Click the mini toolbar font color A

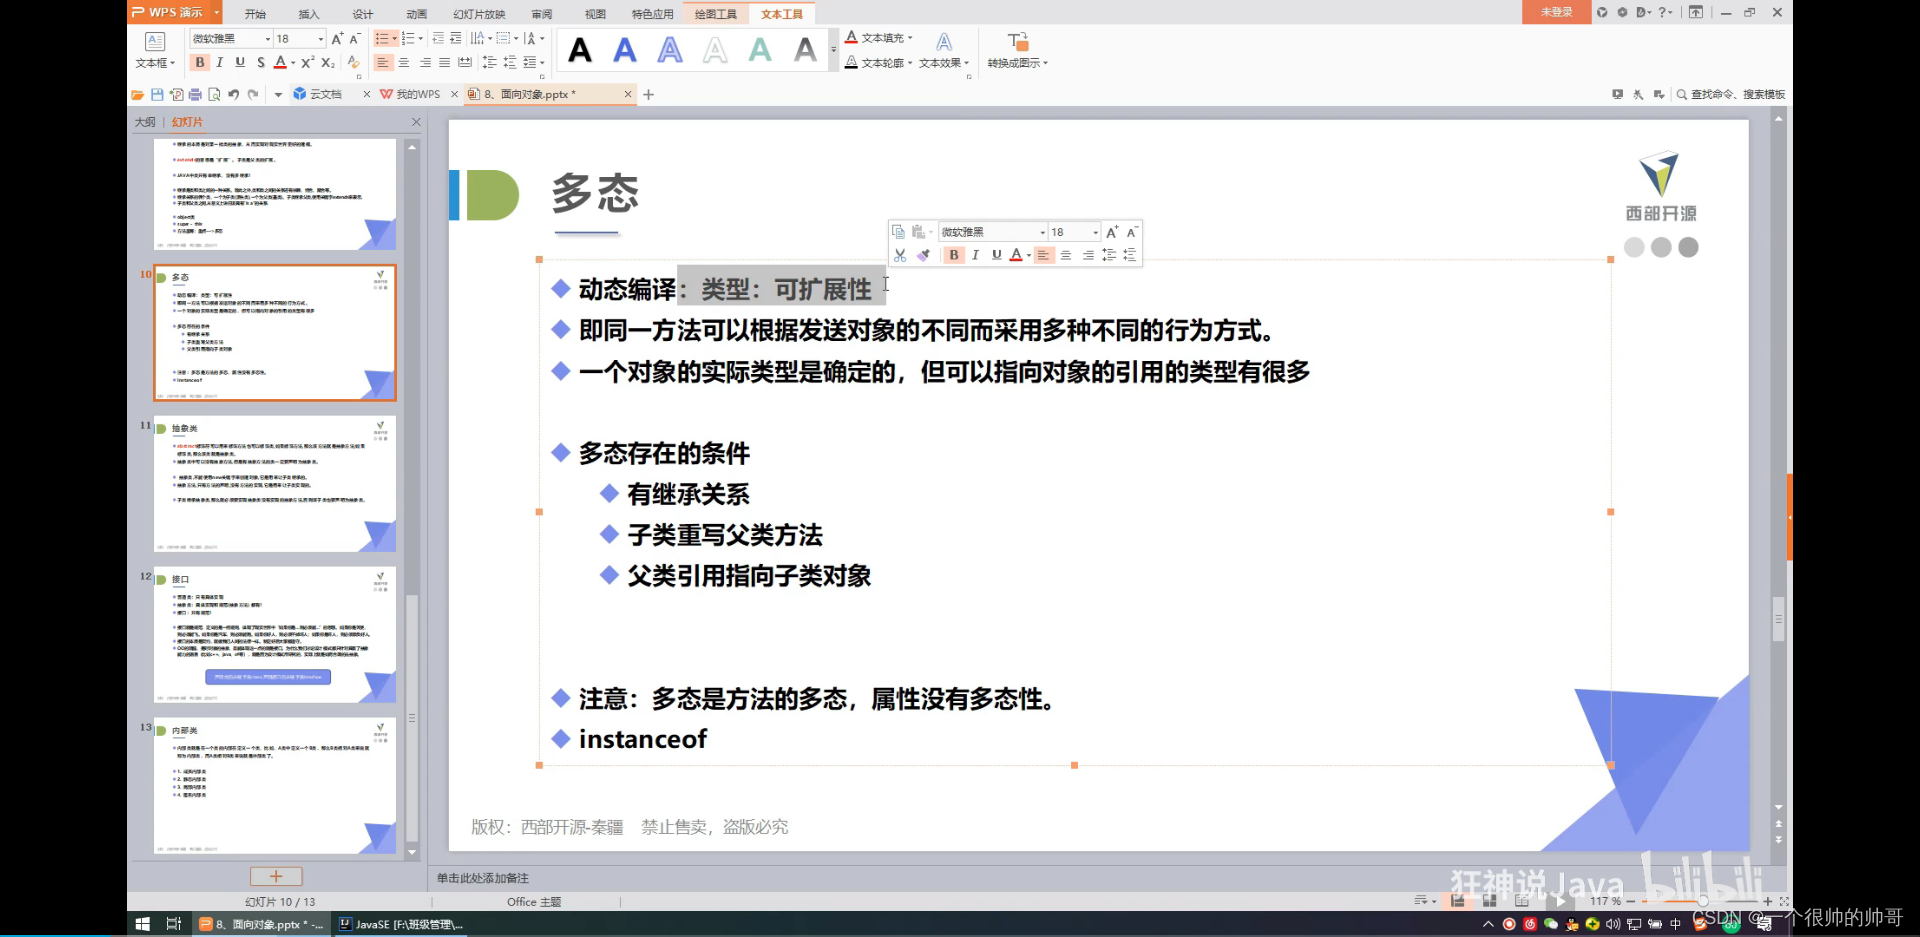tap(1016, 255)
